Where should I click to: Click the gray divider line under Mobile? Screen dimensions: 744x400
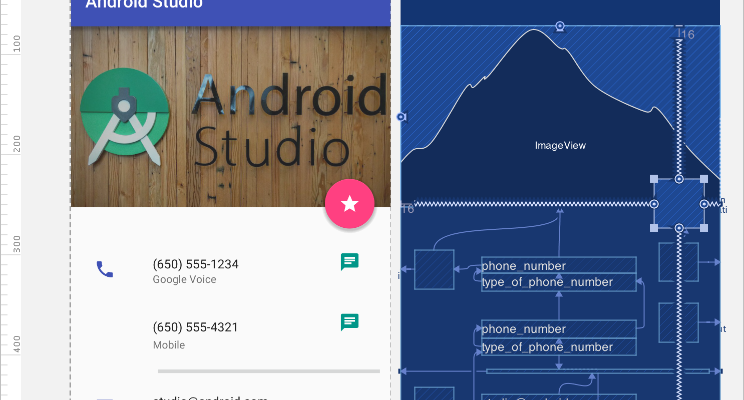269,371
